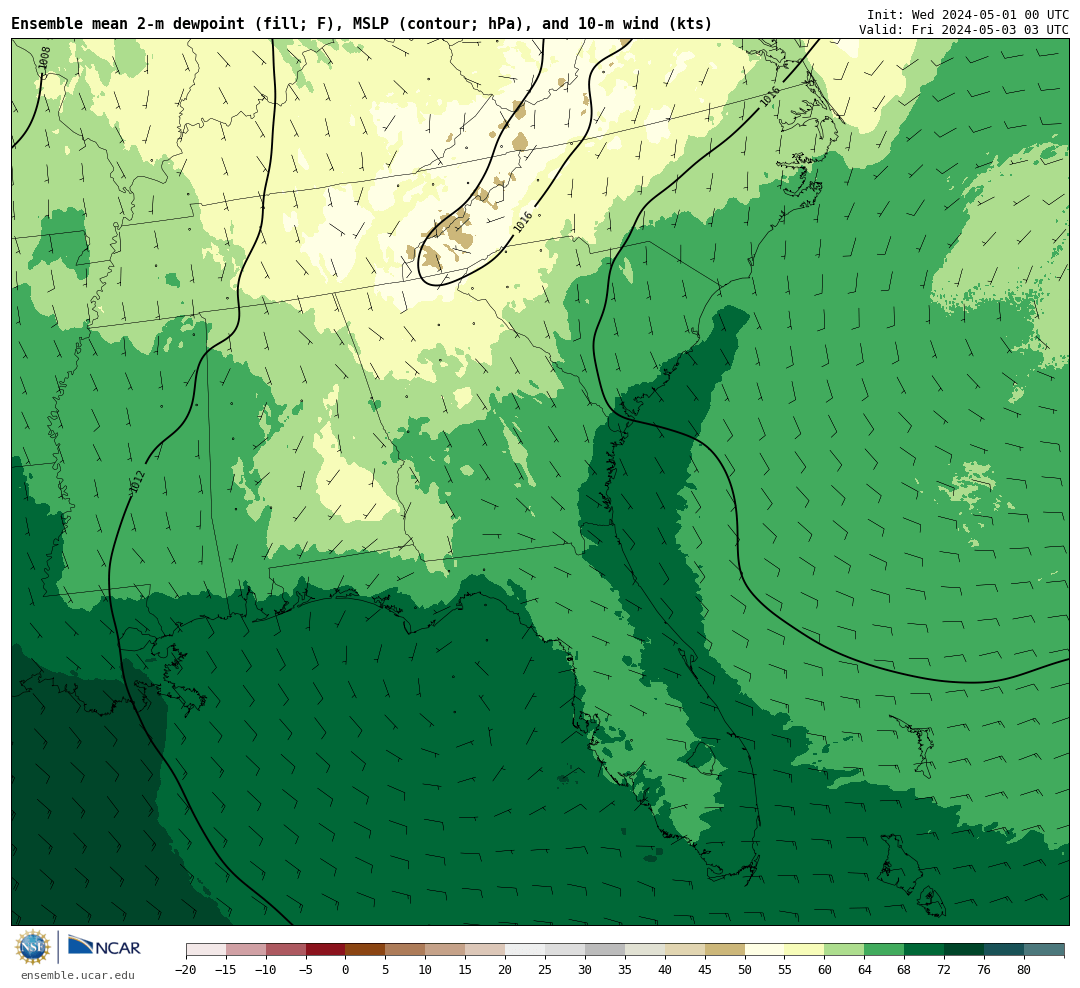The height and width of the screenshot is (988, 1080).
Task: Pick the colorbar swatch between 35 and 40
Action: coord(645,950)
